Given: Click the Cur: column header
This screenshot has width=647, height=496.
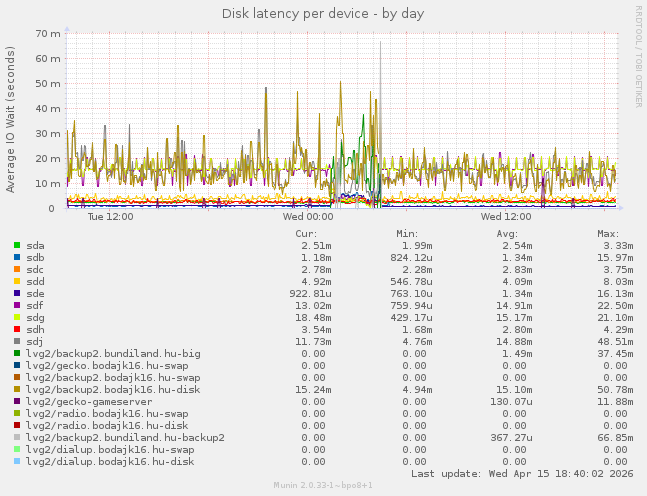Looking at the screenshot, I should (306, 234).
